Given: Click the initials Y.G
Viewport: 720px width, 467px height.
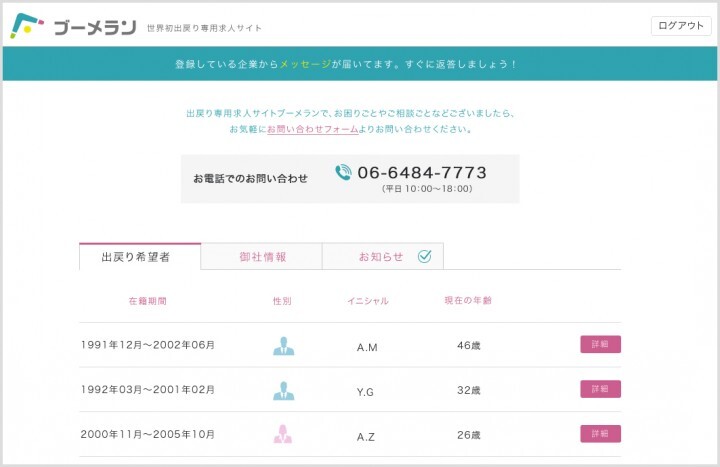Looking at the screenshot, I should (x=365, y=392).
